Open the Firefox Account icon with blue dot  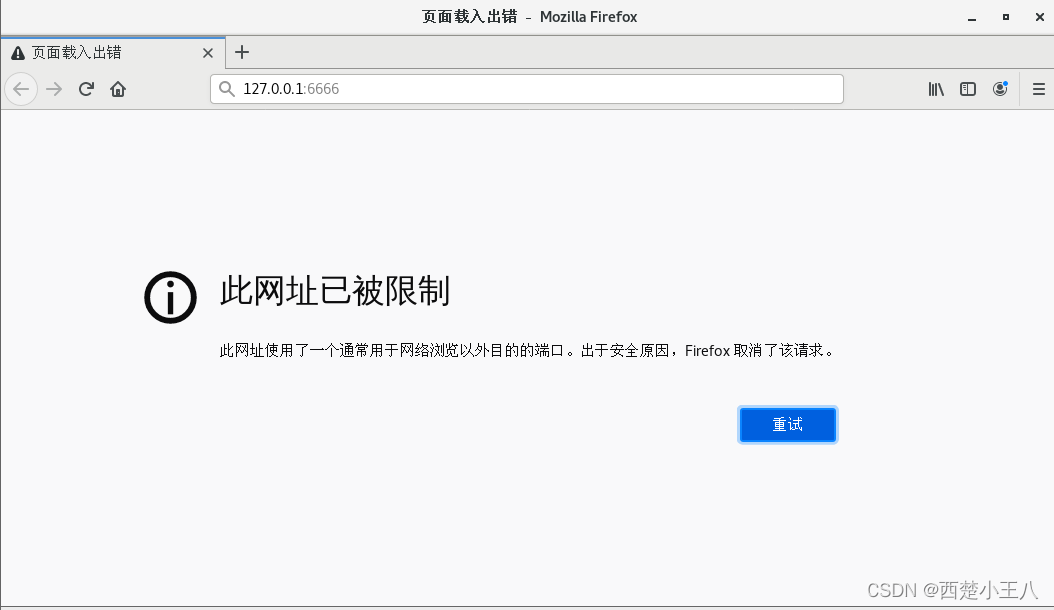tap(1000, 89)
